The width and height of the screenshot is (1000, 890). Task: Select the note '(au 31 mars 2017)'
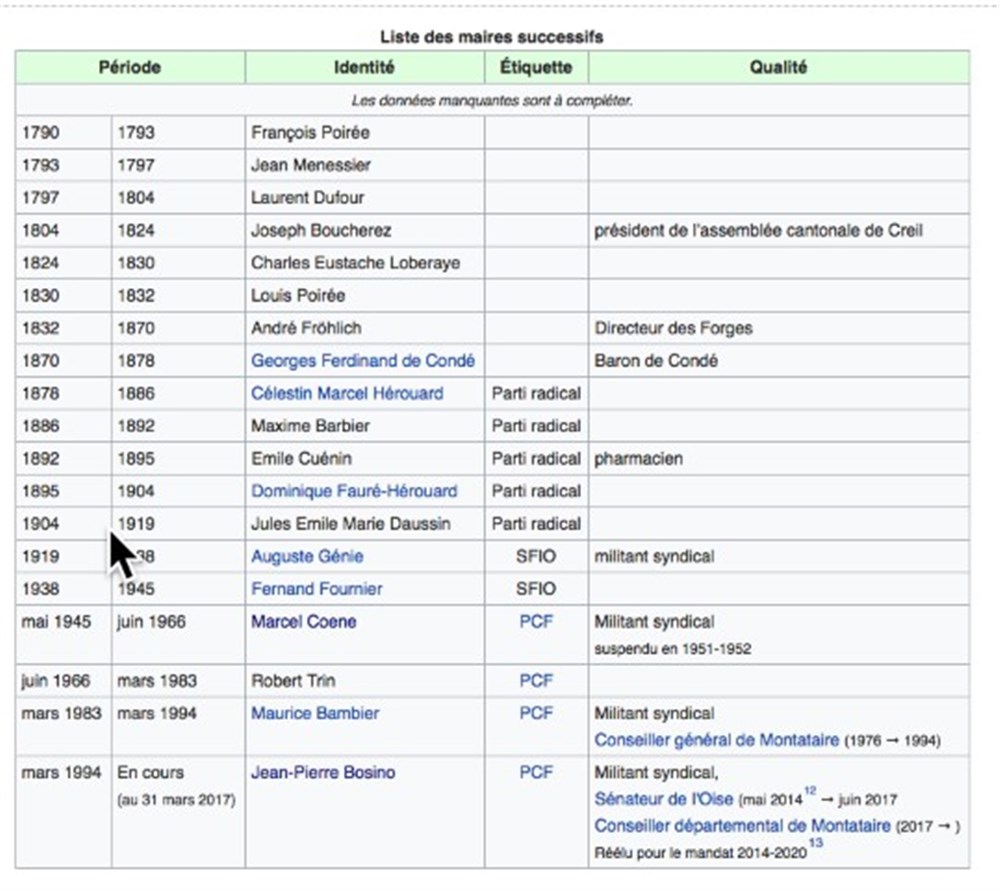pos(176,799)
